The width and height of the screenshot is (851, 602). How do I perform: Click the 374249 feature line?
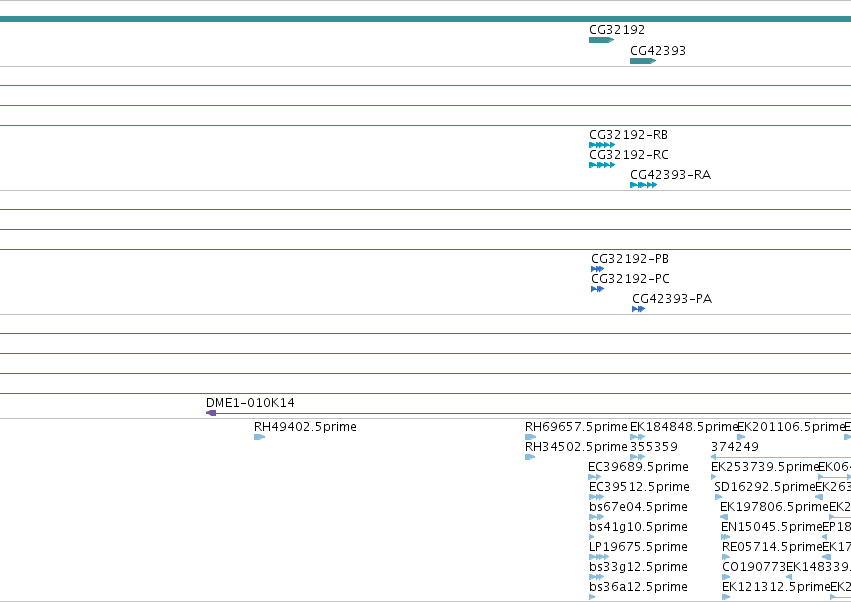click(780, 457)
